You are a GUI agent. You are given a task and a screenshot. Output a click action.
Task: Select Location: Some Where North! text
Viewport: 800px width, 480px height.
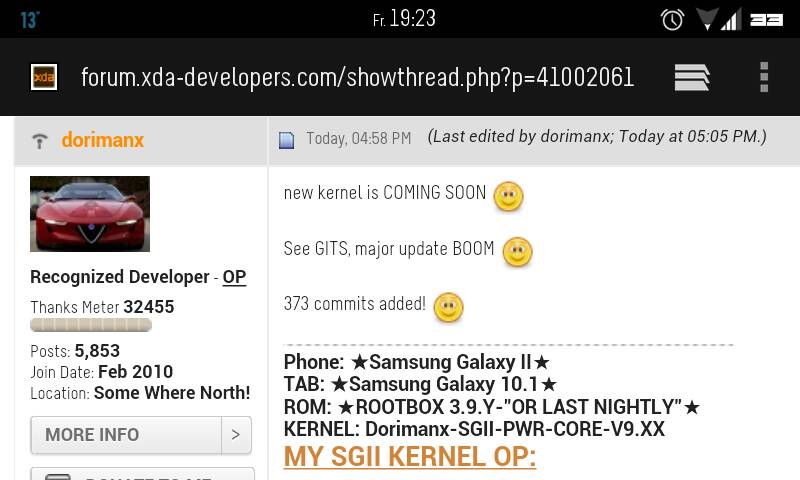(140, 393)
